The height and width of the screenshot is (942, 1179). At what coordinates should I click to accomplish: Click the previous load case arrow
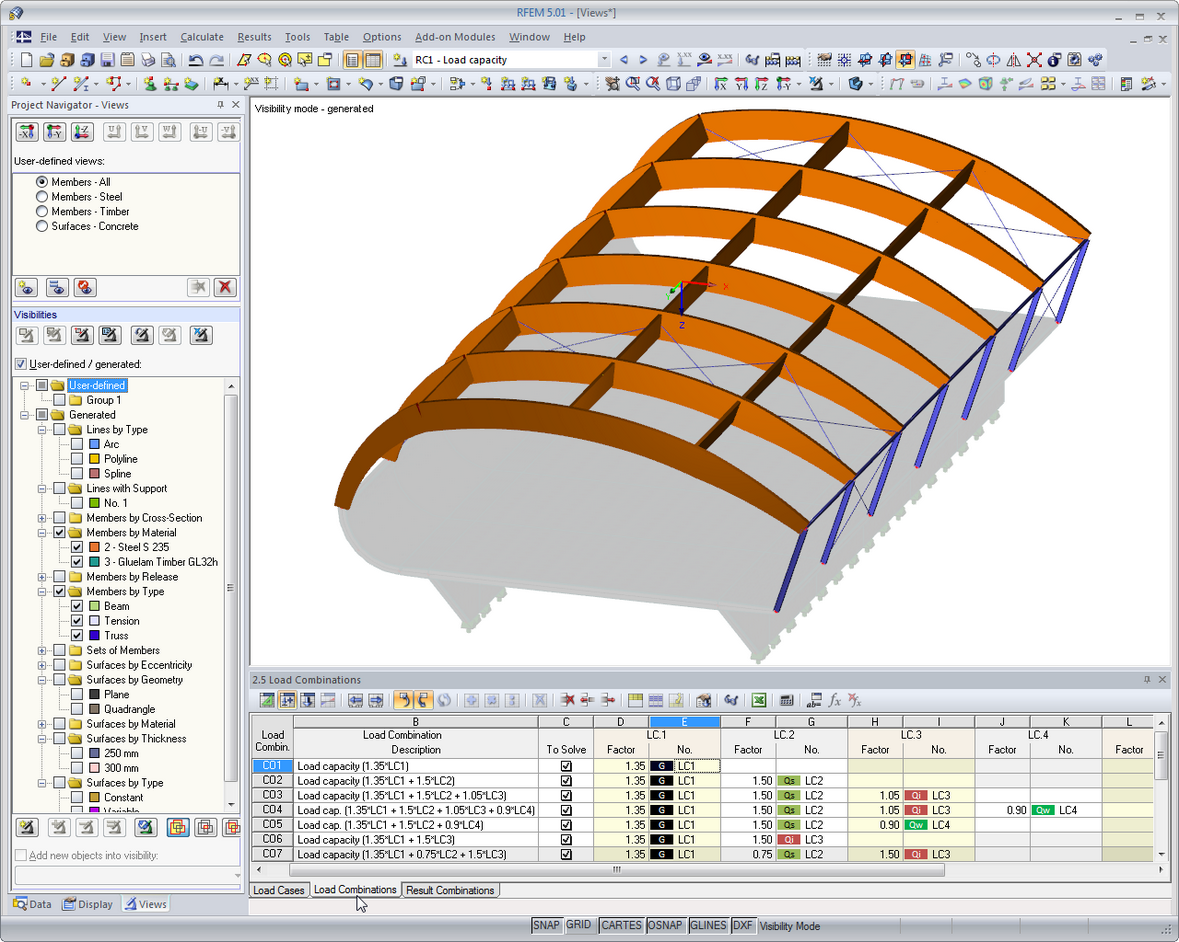tap(623, 60)
